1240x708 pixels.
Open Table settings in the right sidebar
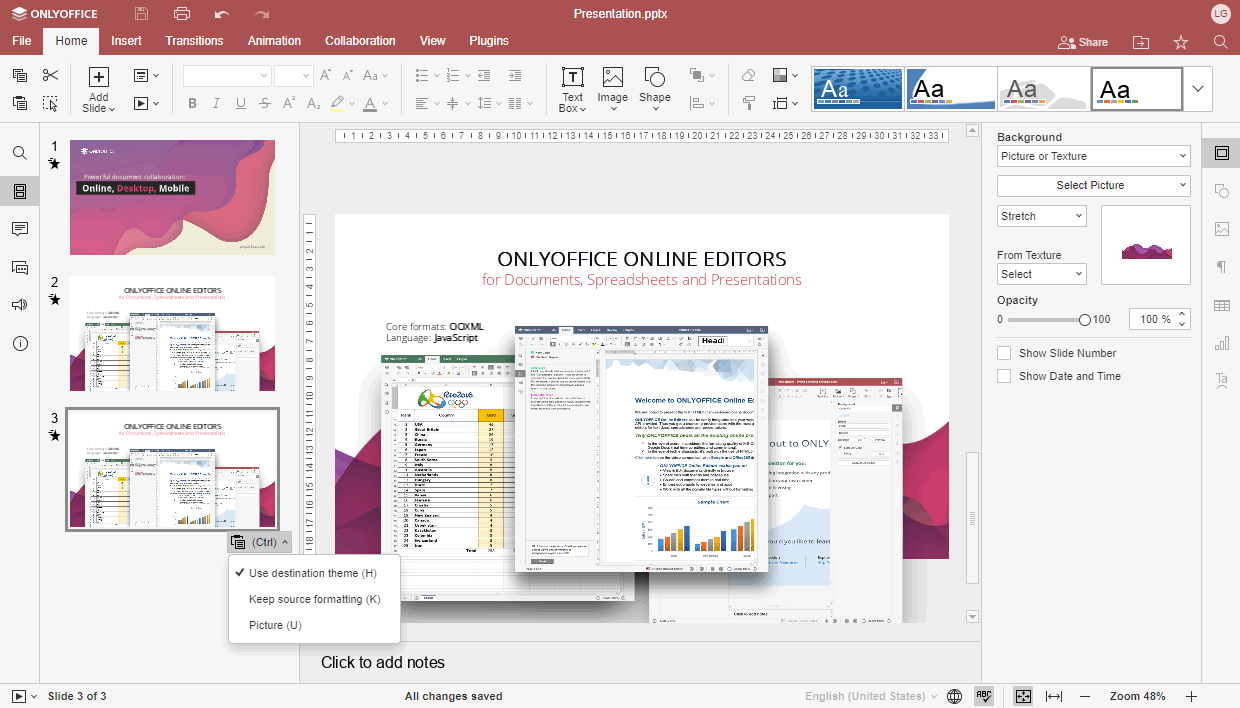(1221, 305)
